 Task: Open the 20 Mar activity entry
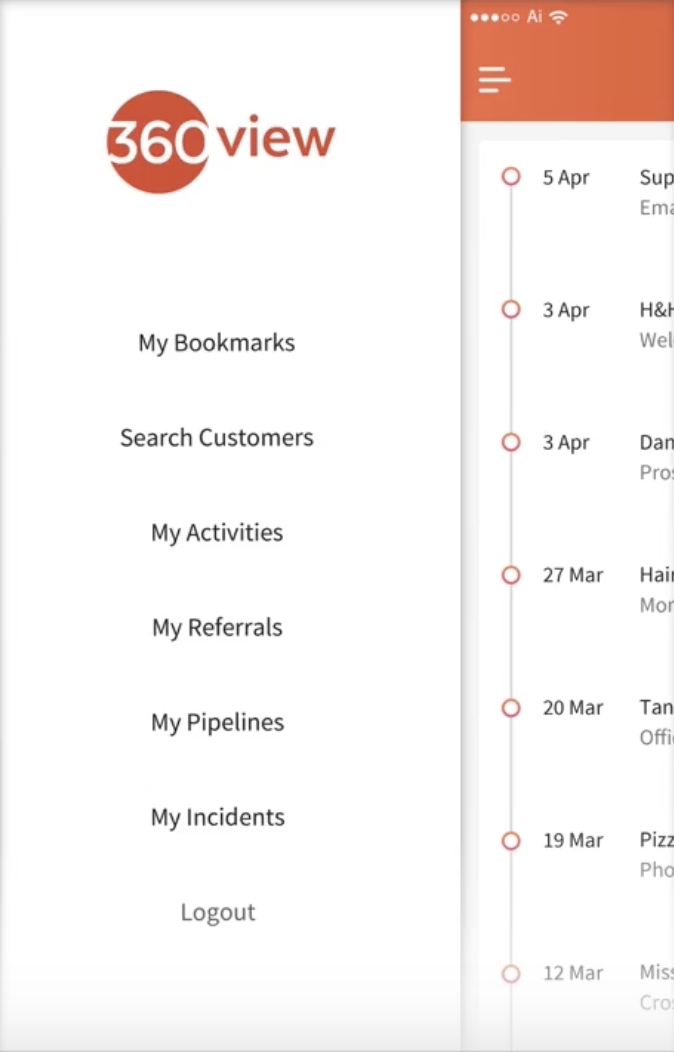656,722
